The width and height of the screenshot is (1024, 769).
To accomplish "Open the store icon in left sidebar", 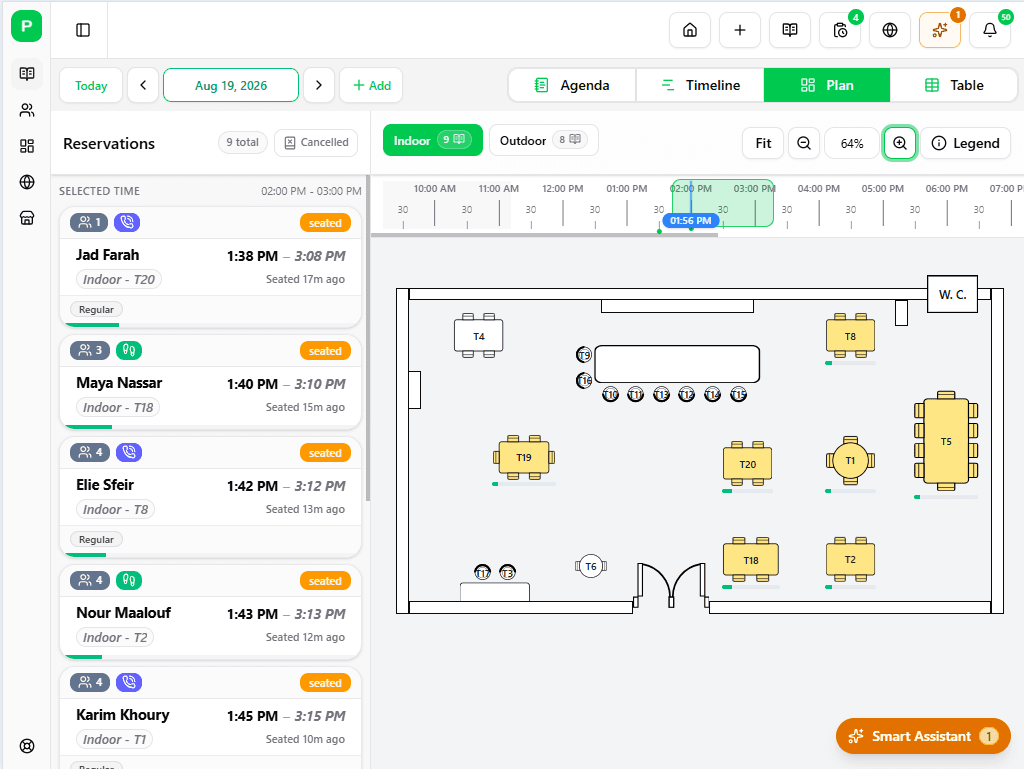I will [27, 218].
